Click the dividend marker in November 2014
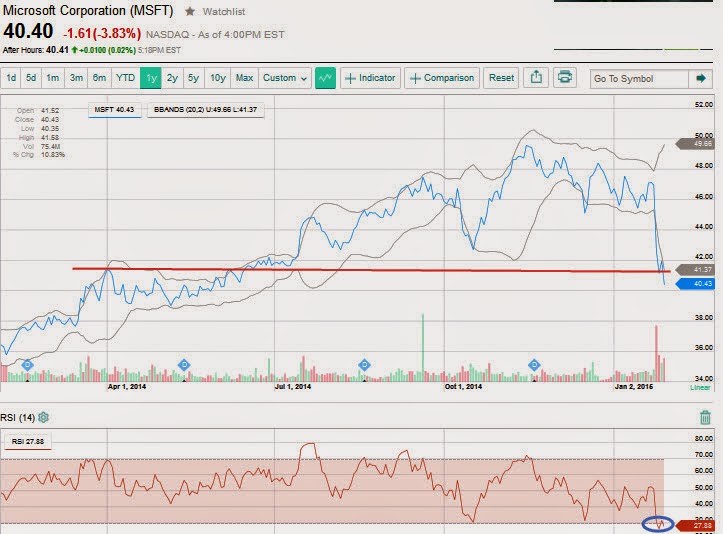The image size is (723, 534). pyautogui.click(x=534, y=365)
